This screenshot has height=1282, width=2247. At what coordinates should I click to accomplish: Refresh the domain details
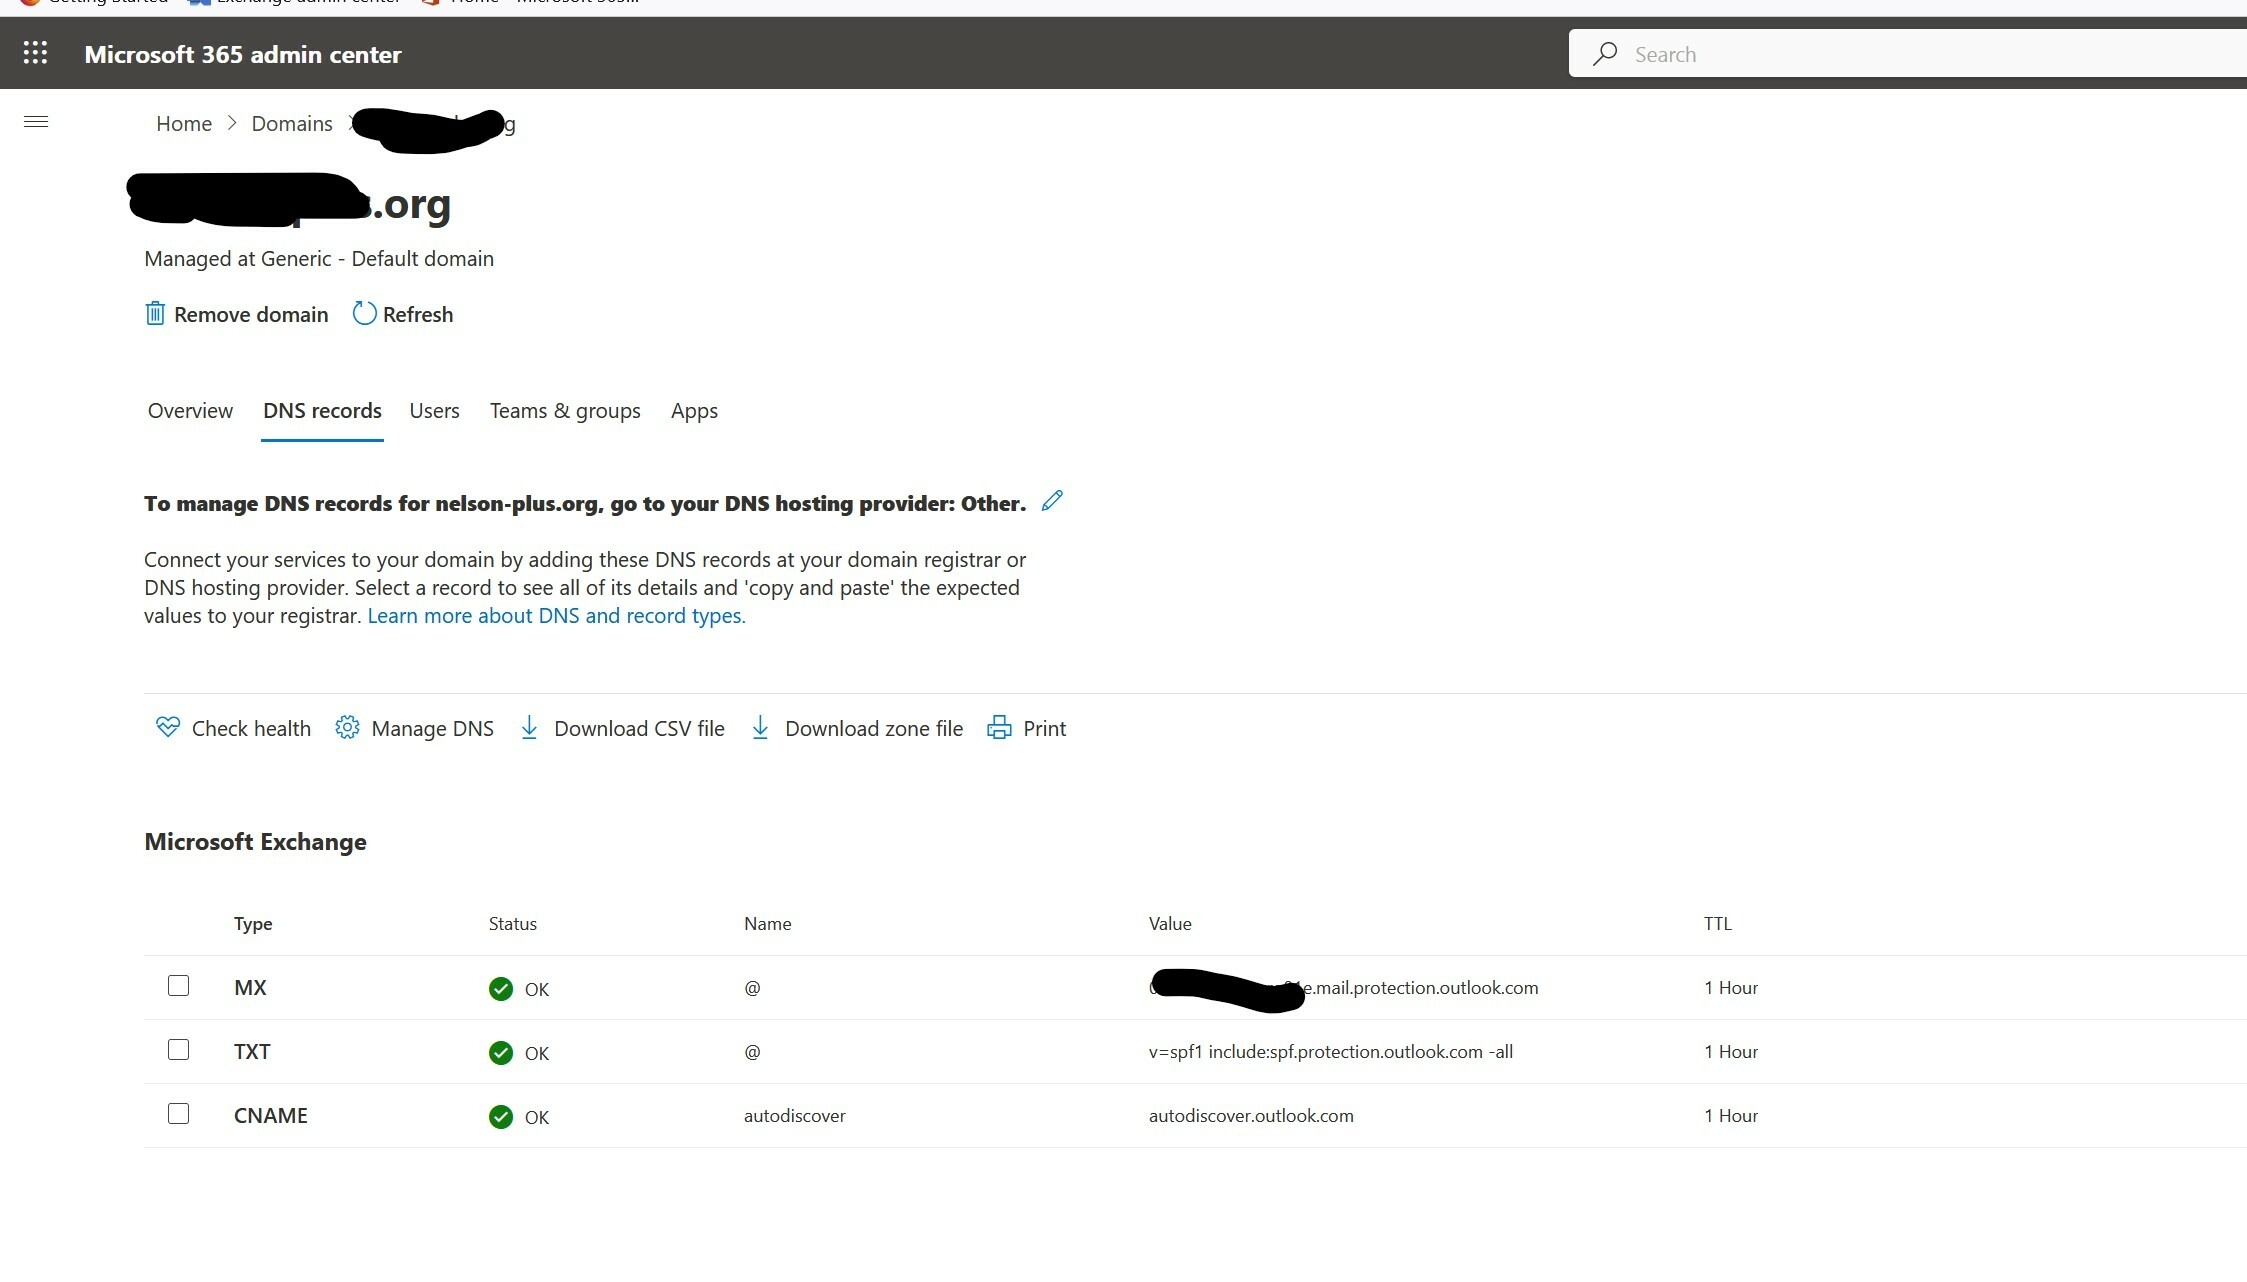(x=403, y=314)
